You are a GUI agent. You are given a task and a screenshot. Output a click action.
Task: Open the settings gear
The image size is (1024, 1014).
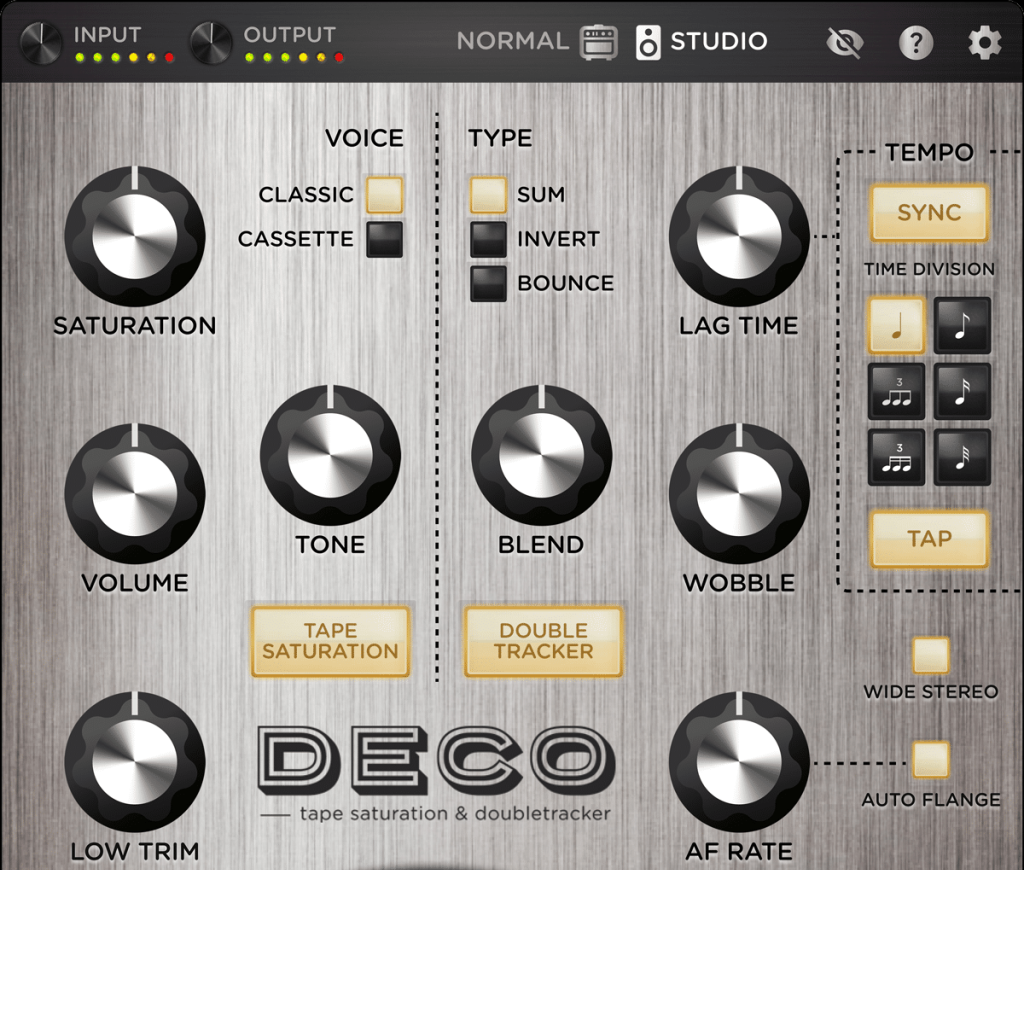click(x=984, y=41)
